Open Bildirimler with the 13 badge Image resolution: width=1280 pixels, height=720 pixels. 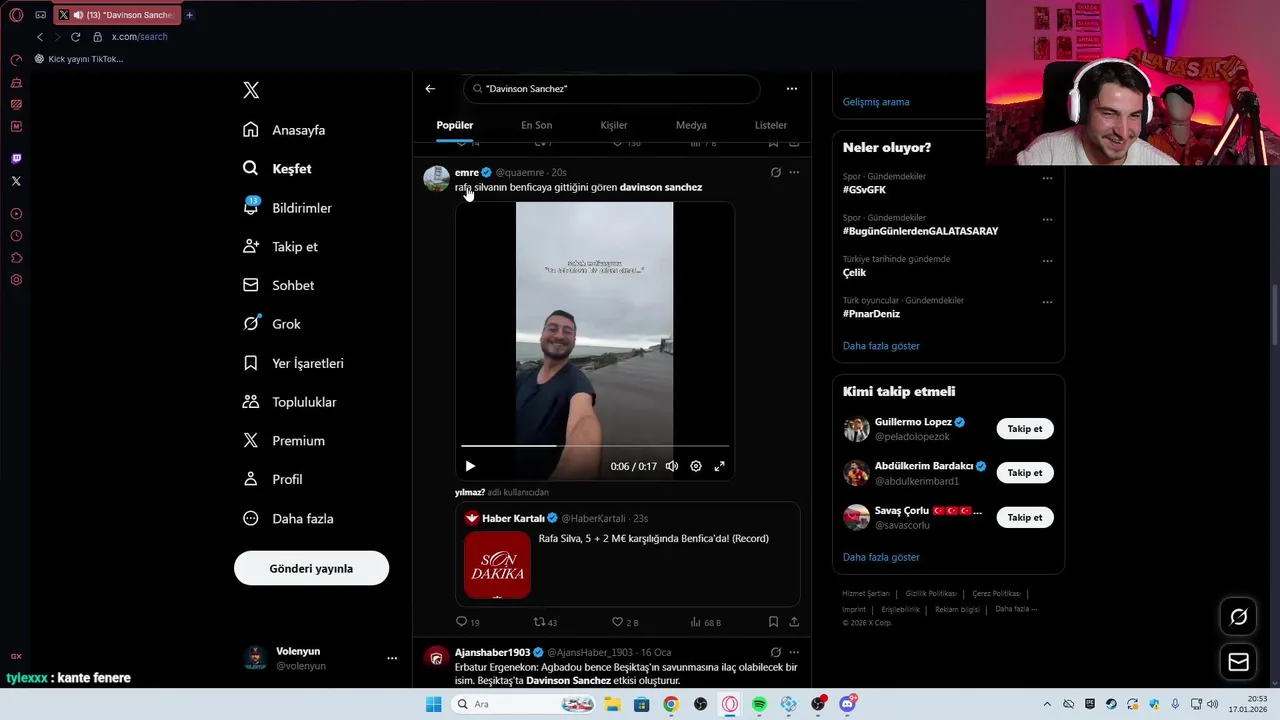287,208
